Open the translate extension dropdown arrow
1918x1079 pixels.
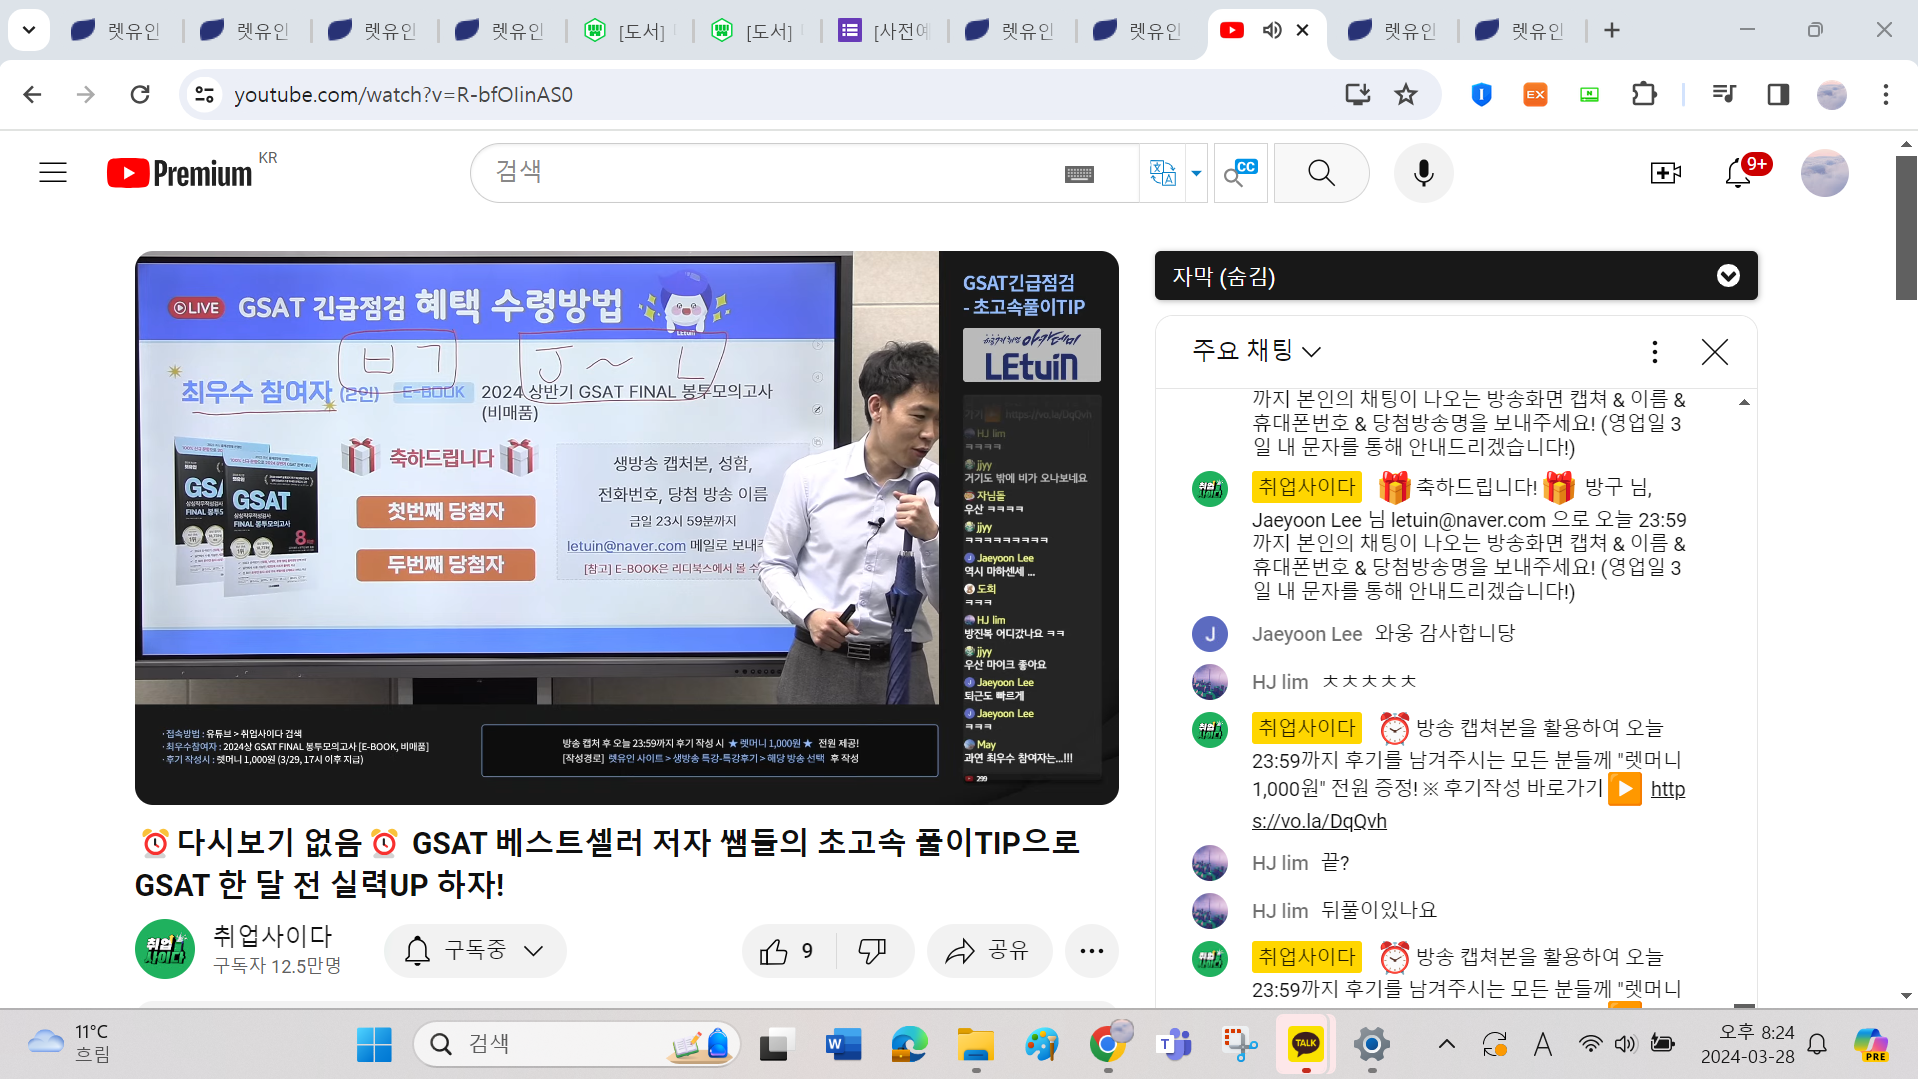pyautogui.click(x=1196, y=173)
